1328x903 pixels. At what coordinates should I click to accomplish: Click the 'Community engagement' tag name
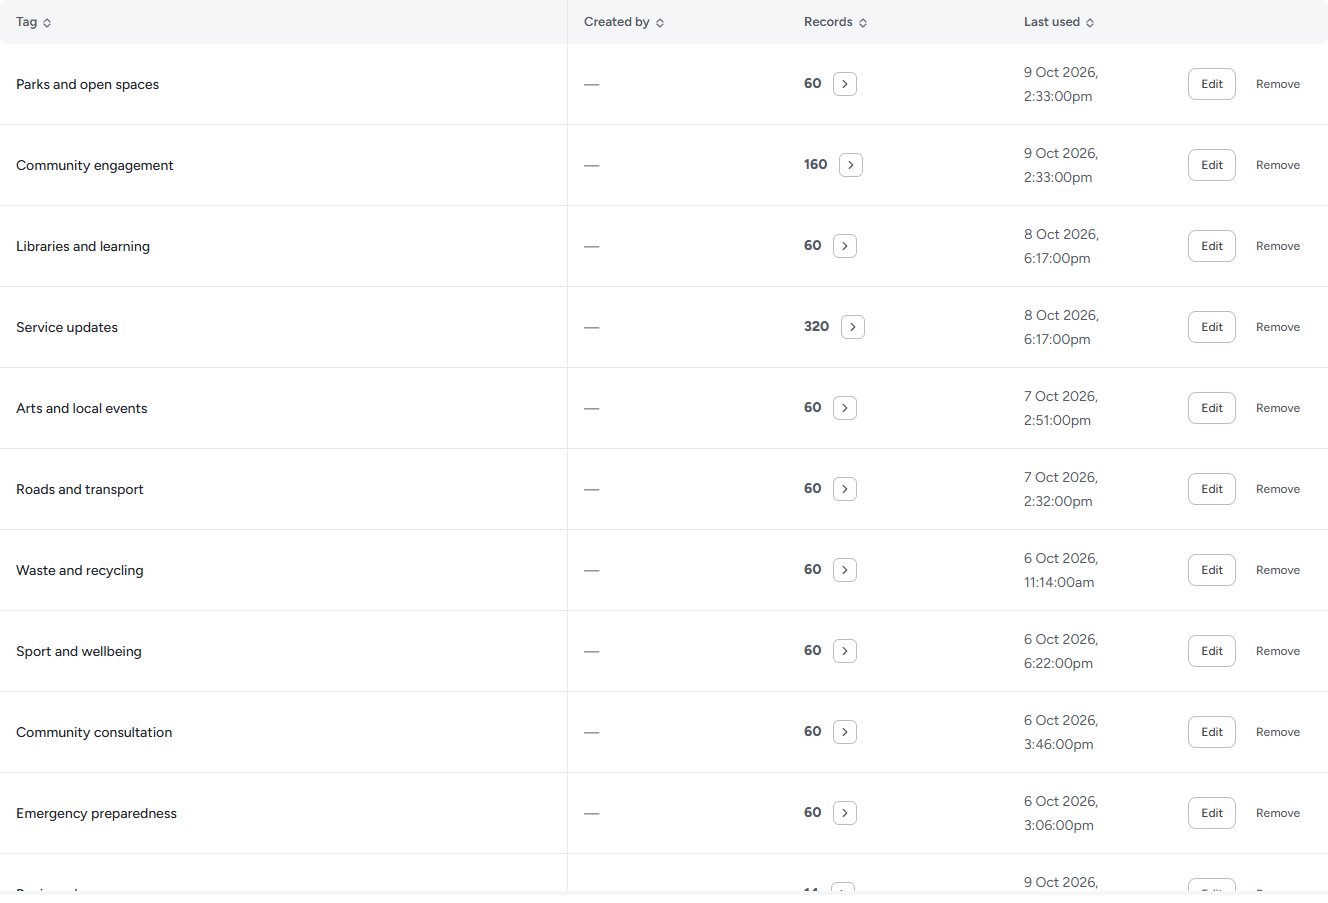(x=95, y=165)
